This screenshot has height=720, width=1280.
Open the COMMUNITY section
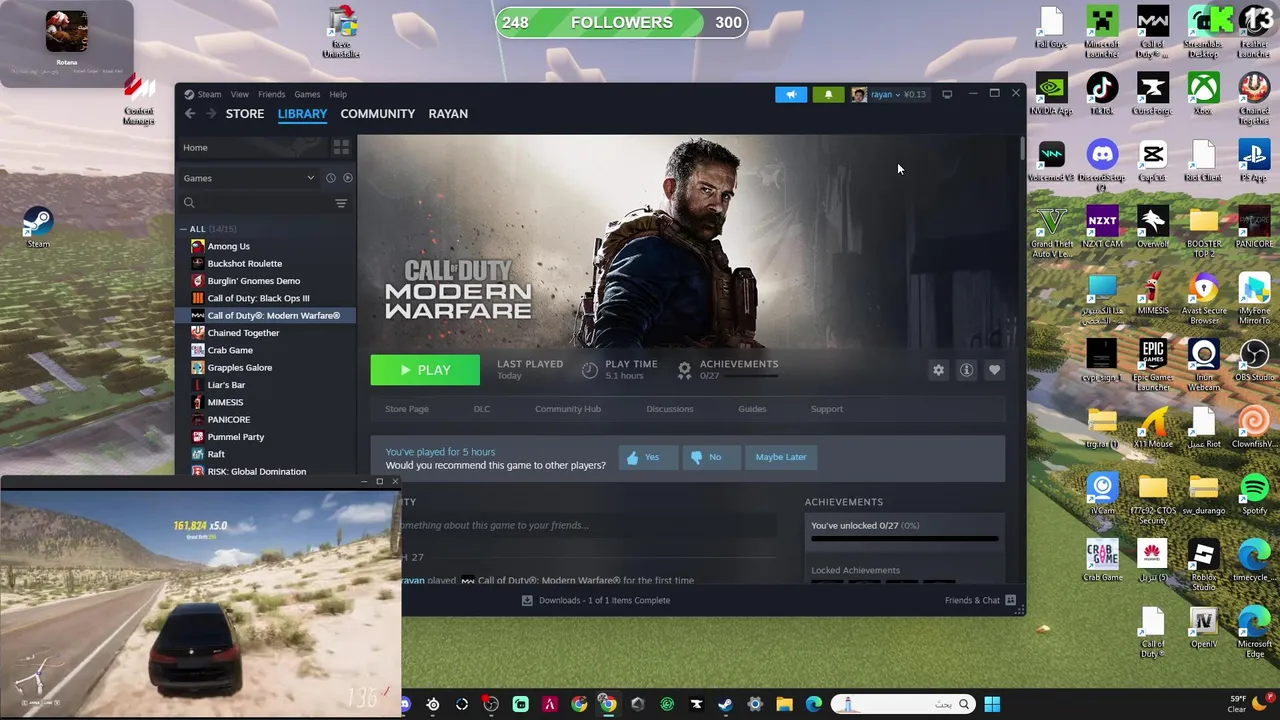click(378, 114)
